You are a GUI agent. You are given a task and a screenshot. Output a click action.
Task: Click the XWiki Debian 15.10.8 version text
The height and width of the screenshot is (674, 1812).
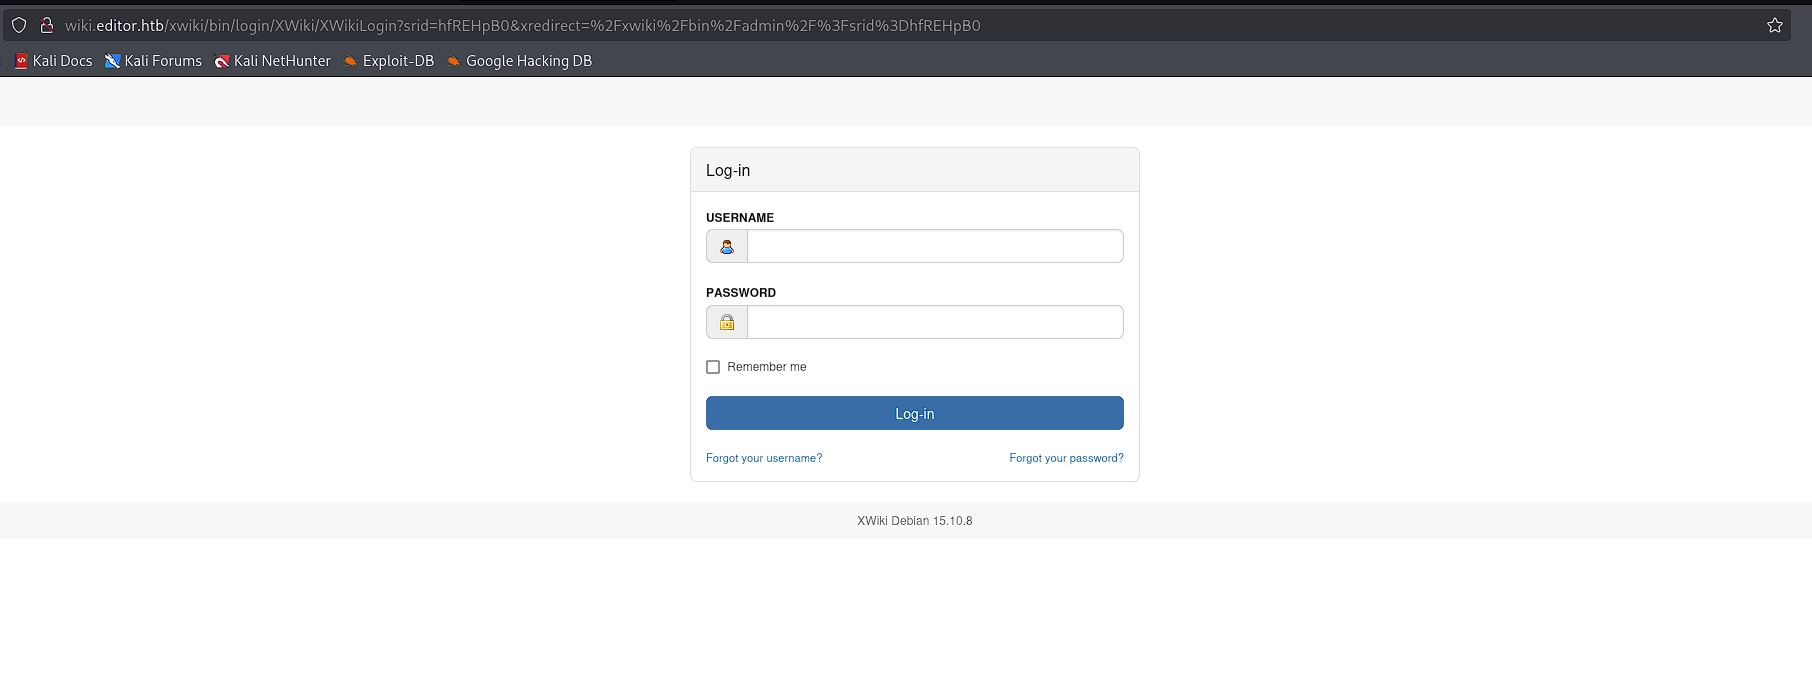(915, 521)
